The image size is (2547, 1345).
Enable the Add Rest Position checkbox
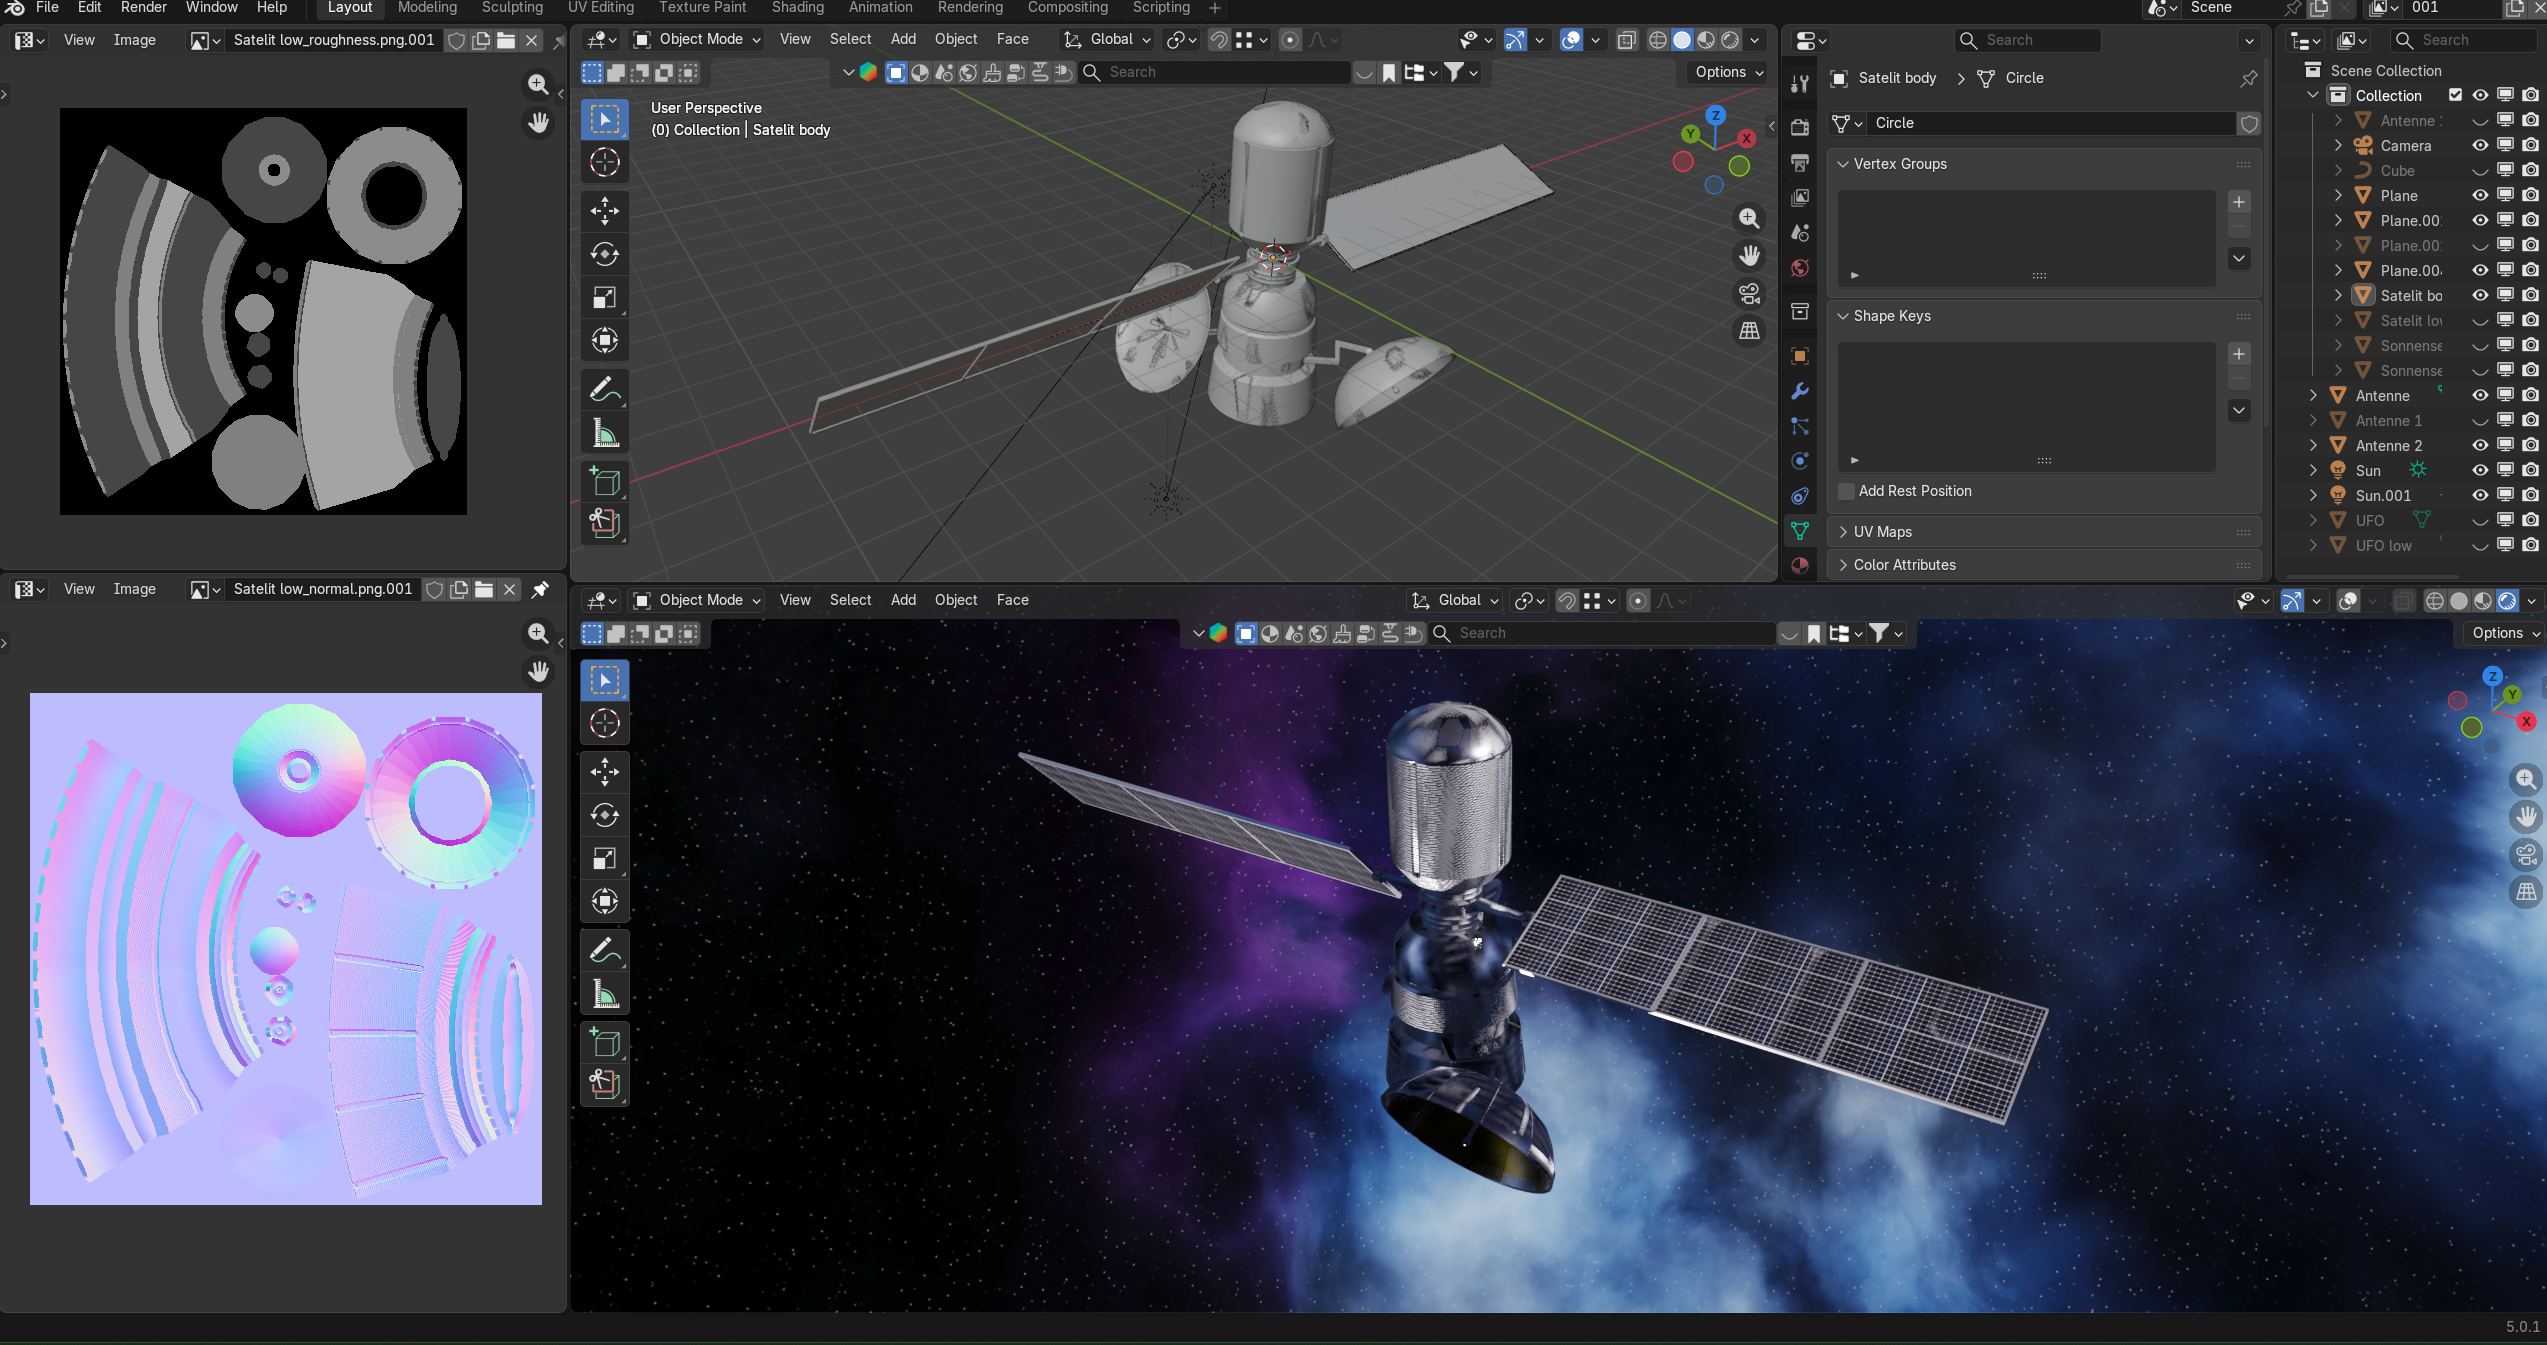coord(1847,491)
